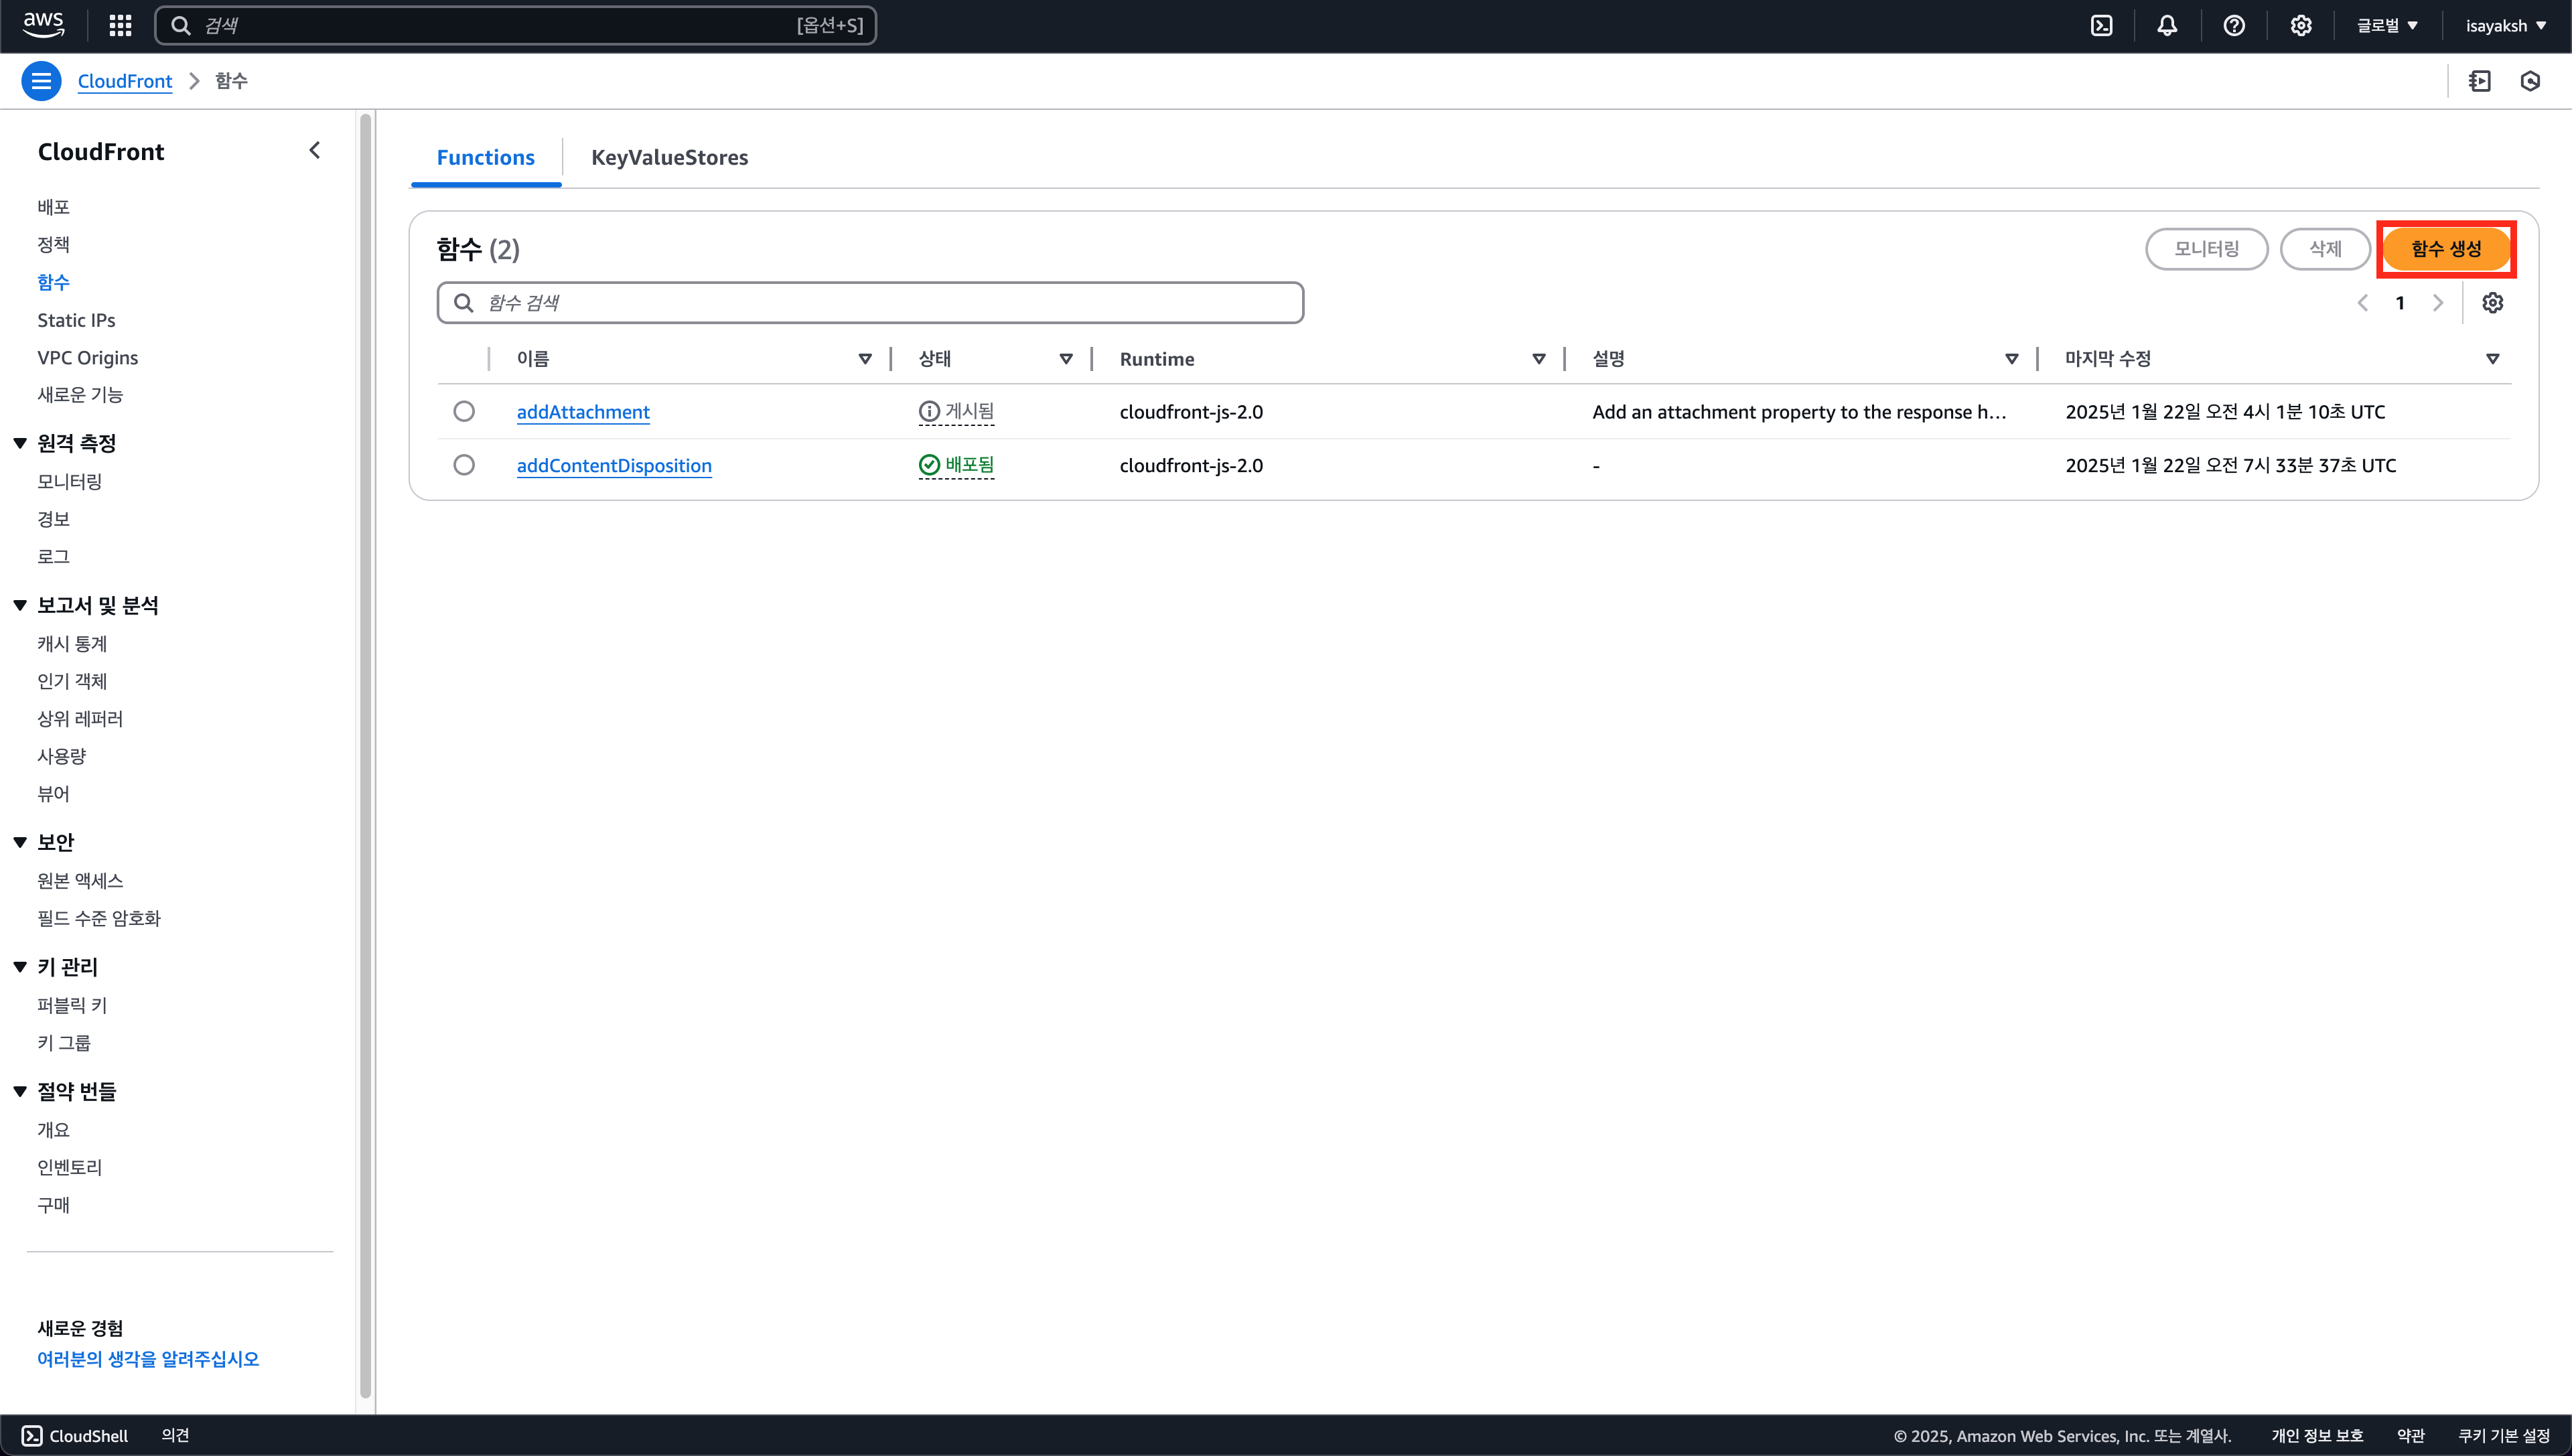The width and height of the screenshot is (2572, 1456).
Task: Open 약관 footer link
Action: [x=2411, y=1436]
